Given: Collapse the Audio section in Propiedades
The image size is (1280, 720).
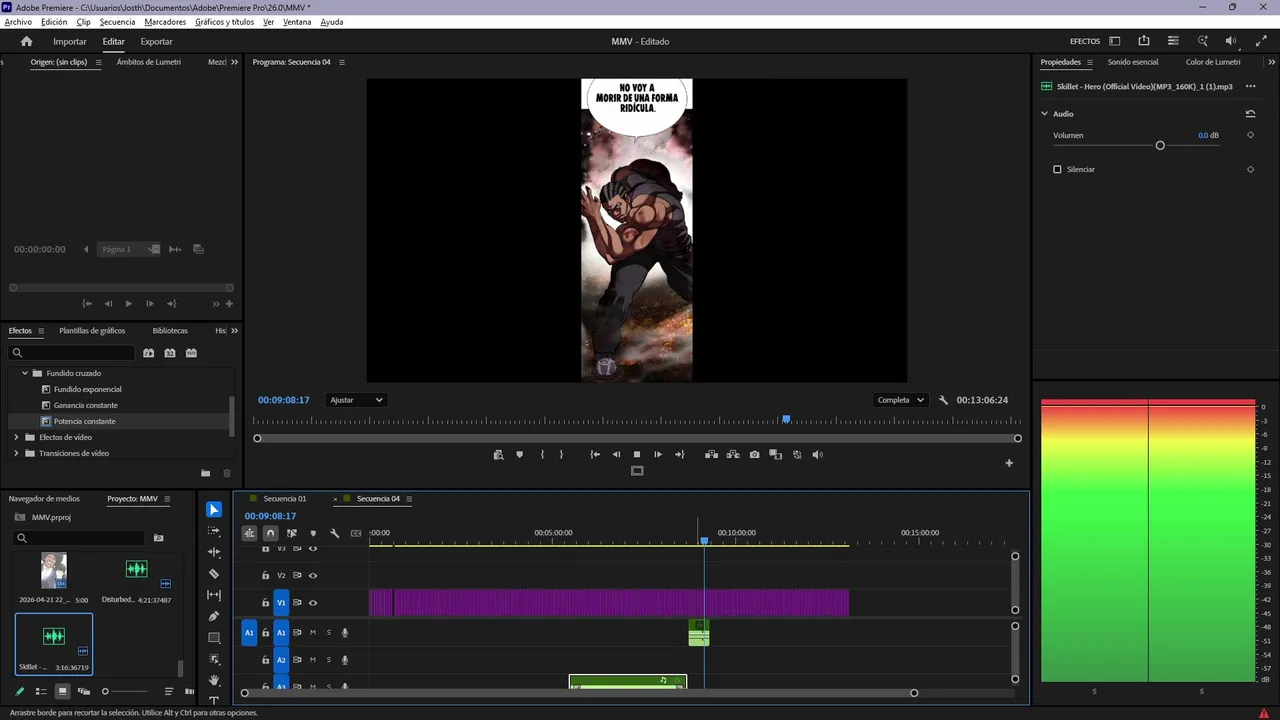Looking at the screenshot, I should 1044,114.
